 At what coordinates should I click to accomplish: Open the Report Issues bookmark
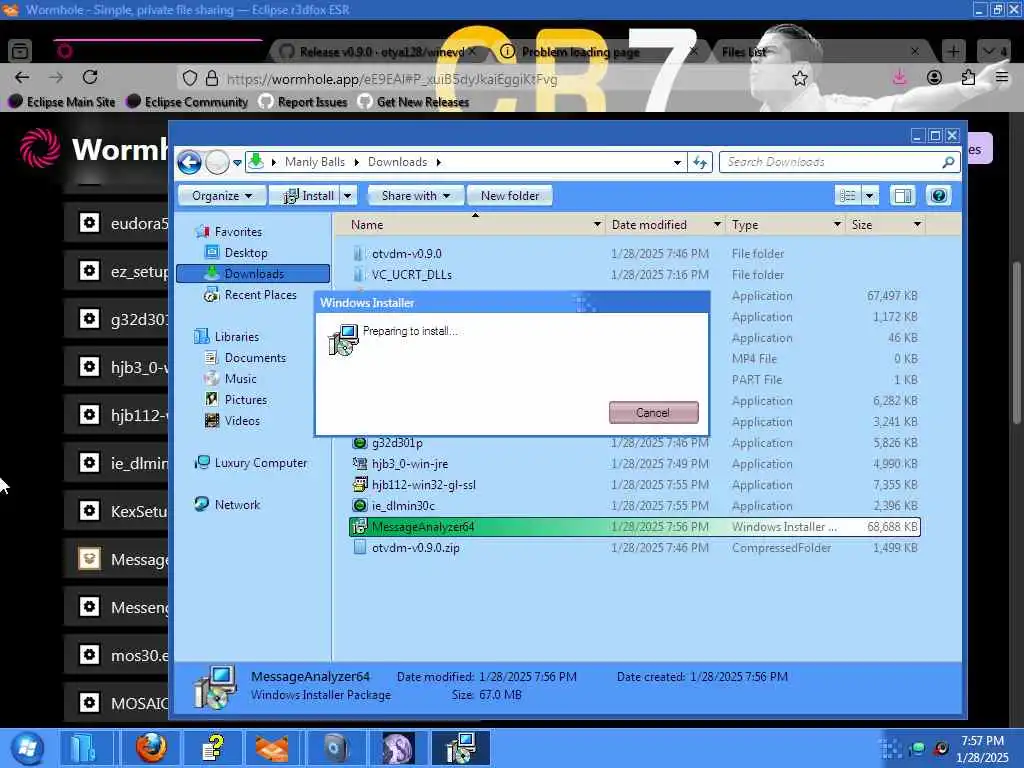pos(303,102)
